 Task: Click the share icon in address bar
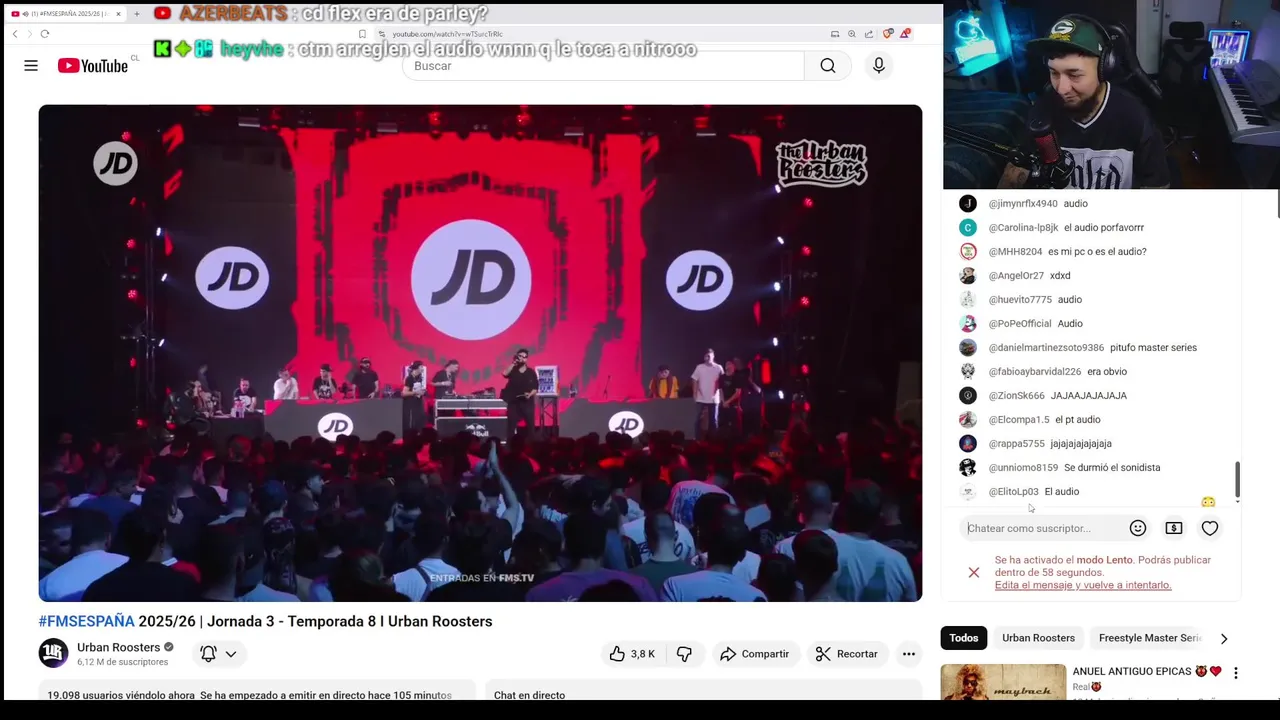869,34
